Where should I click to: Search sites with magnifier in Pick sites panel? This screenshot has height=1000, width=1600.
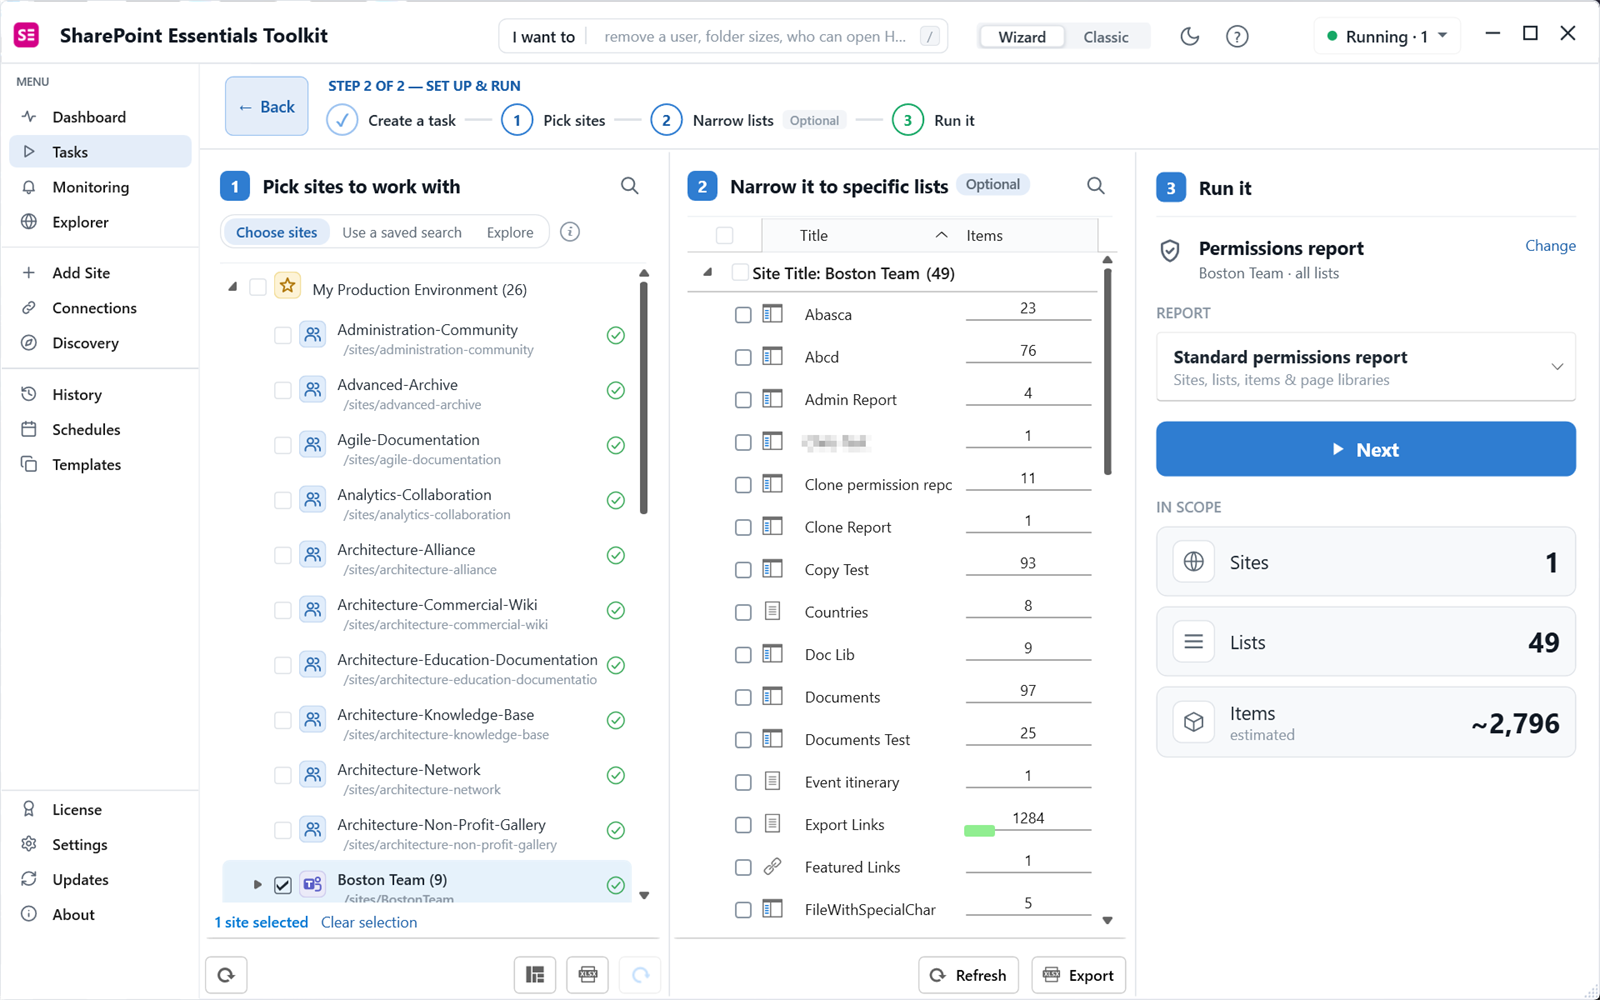pyautogui.click(x=629, y=186)
